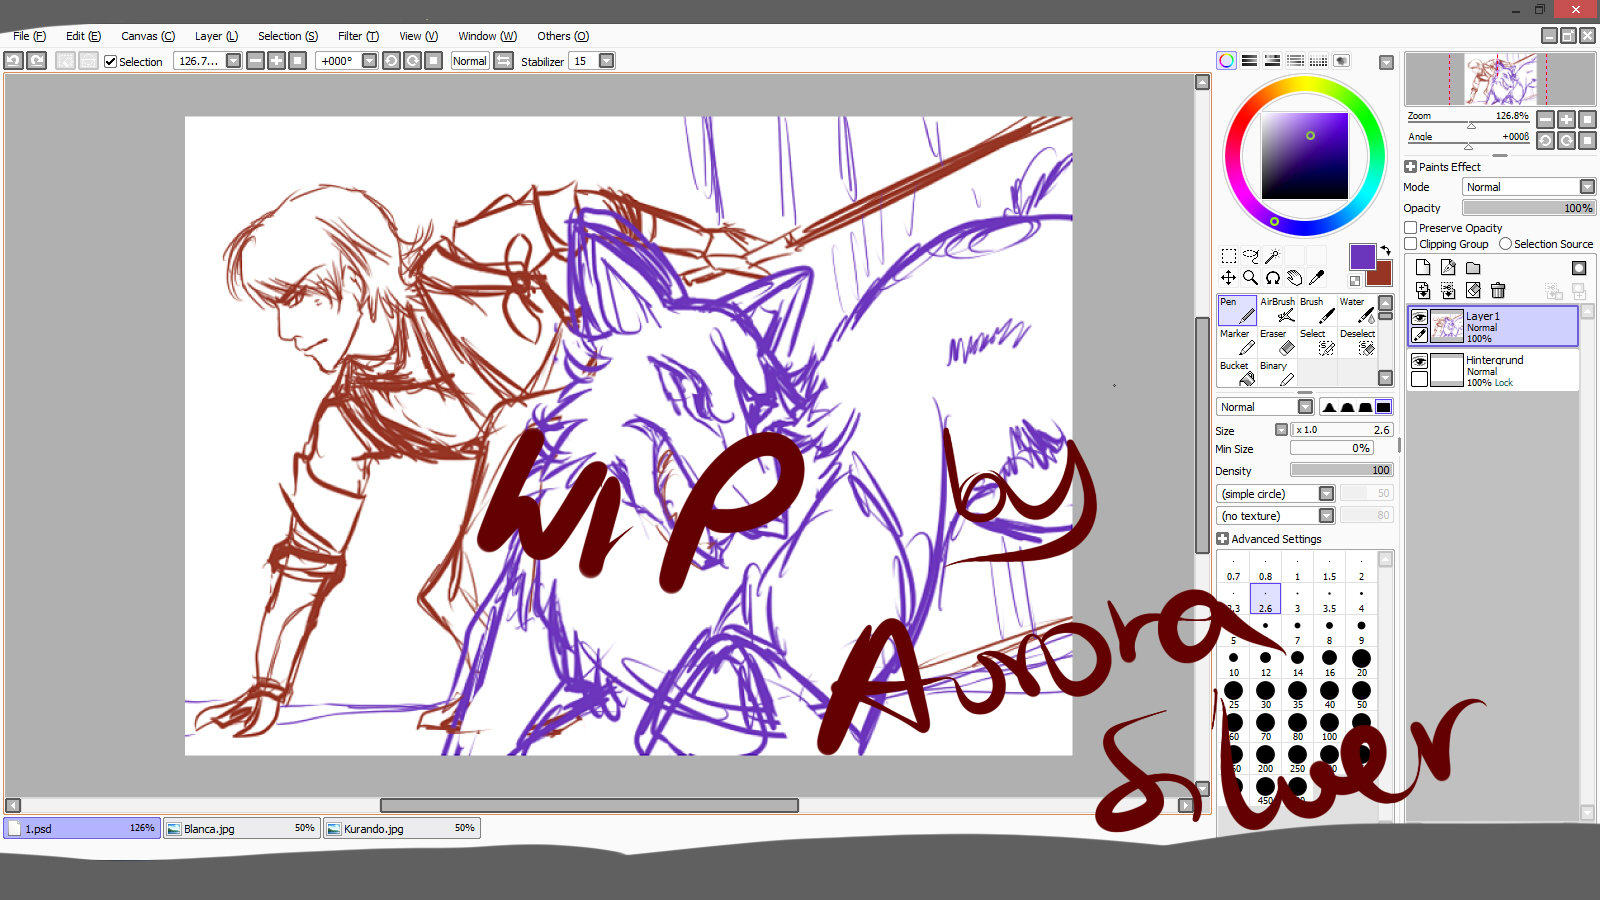The height and width of the screenshot is (900, 1600).
Task: Activate the zoom magnifier tool
Action: tap(1251, 278)
